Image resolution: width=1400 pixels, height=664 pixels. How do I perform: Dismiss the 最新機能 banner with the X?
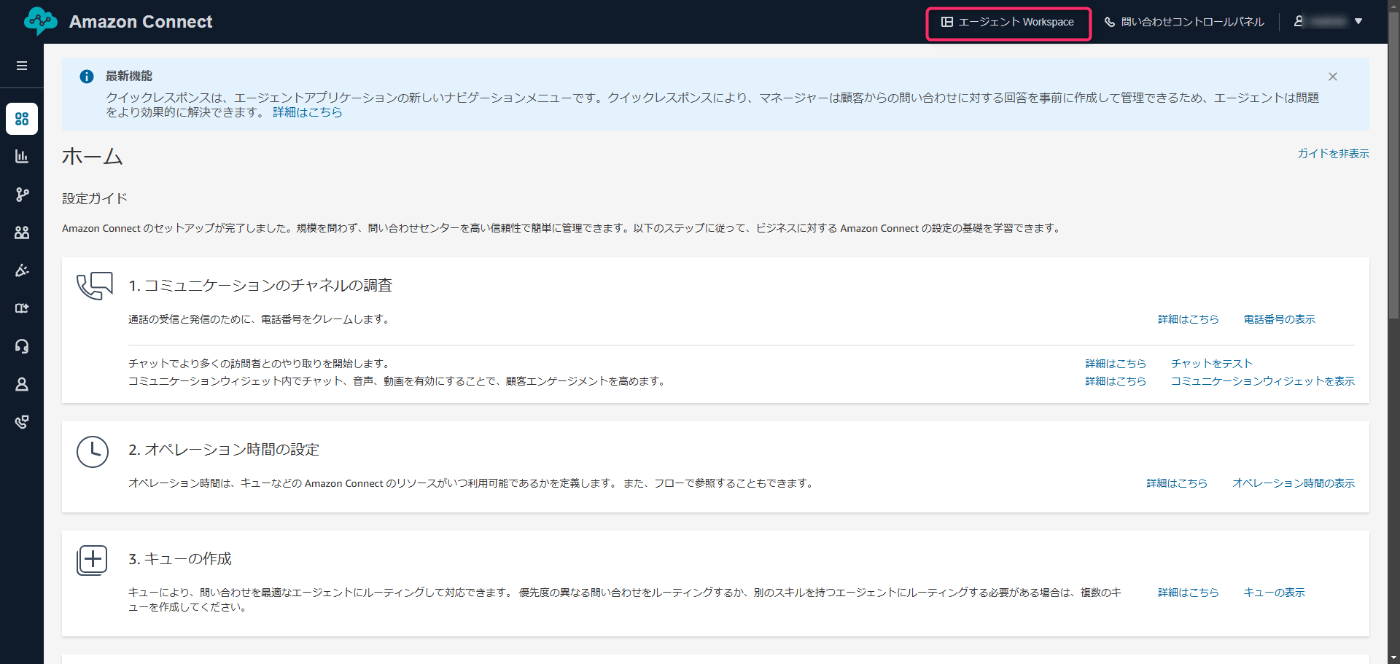[x=1332, y=76]
